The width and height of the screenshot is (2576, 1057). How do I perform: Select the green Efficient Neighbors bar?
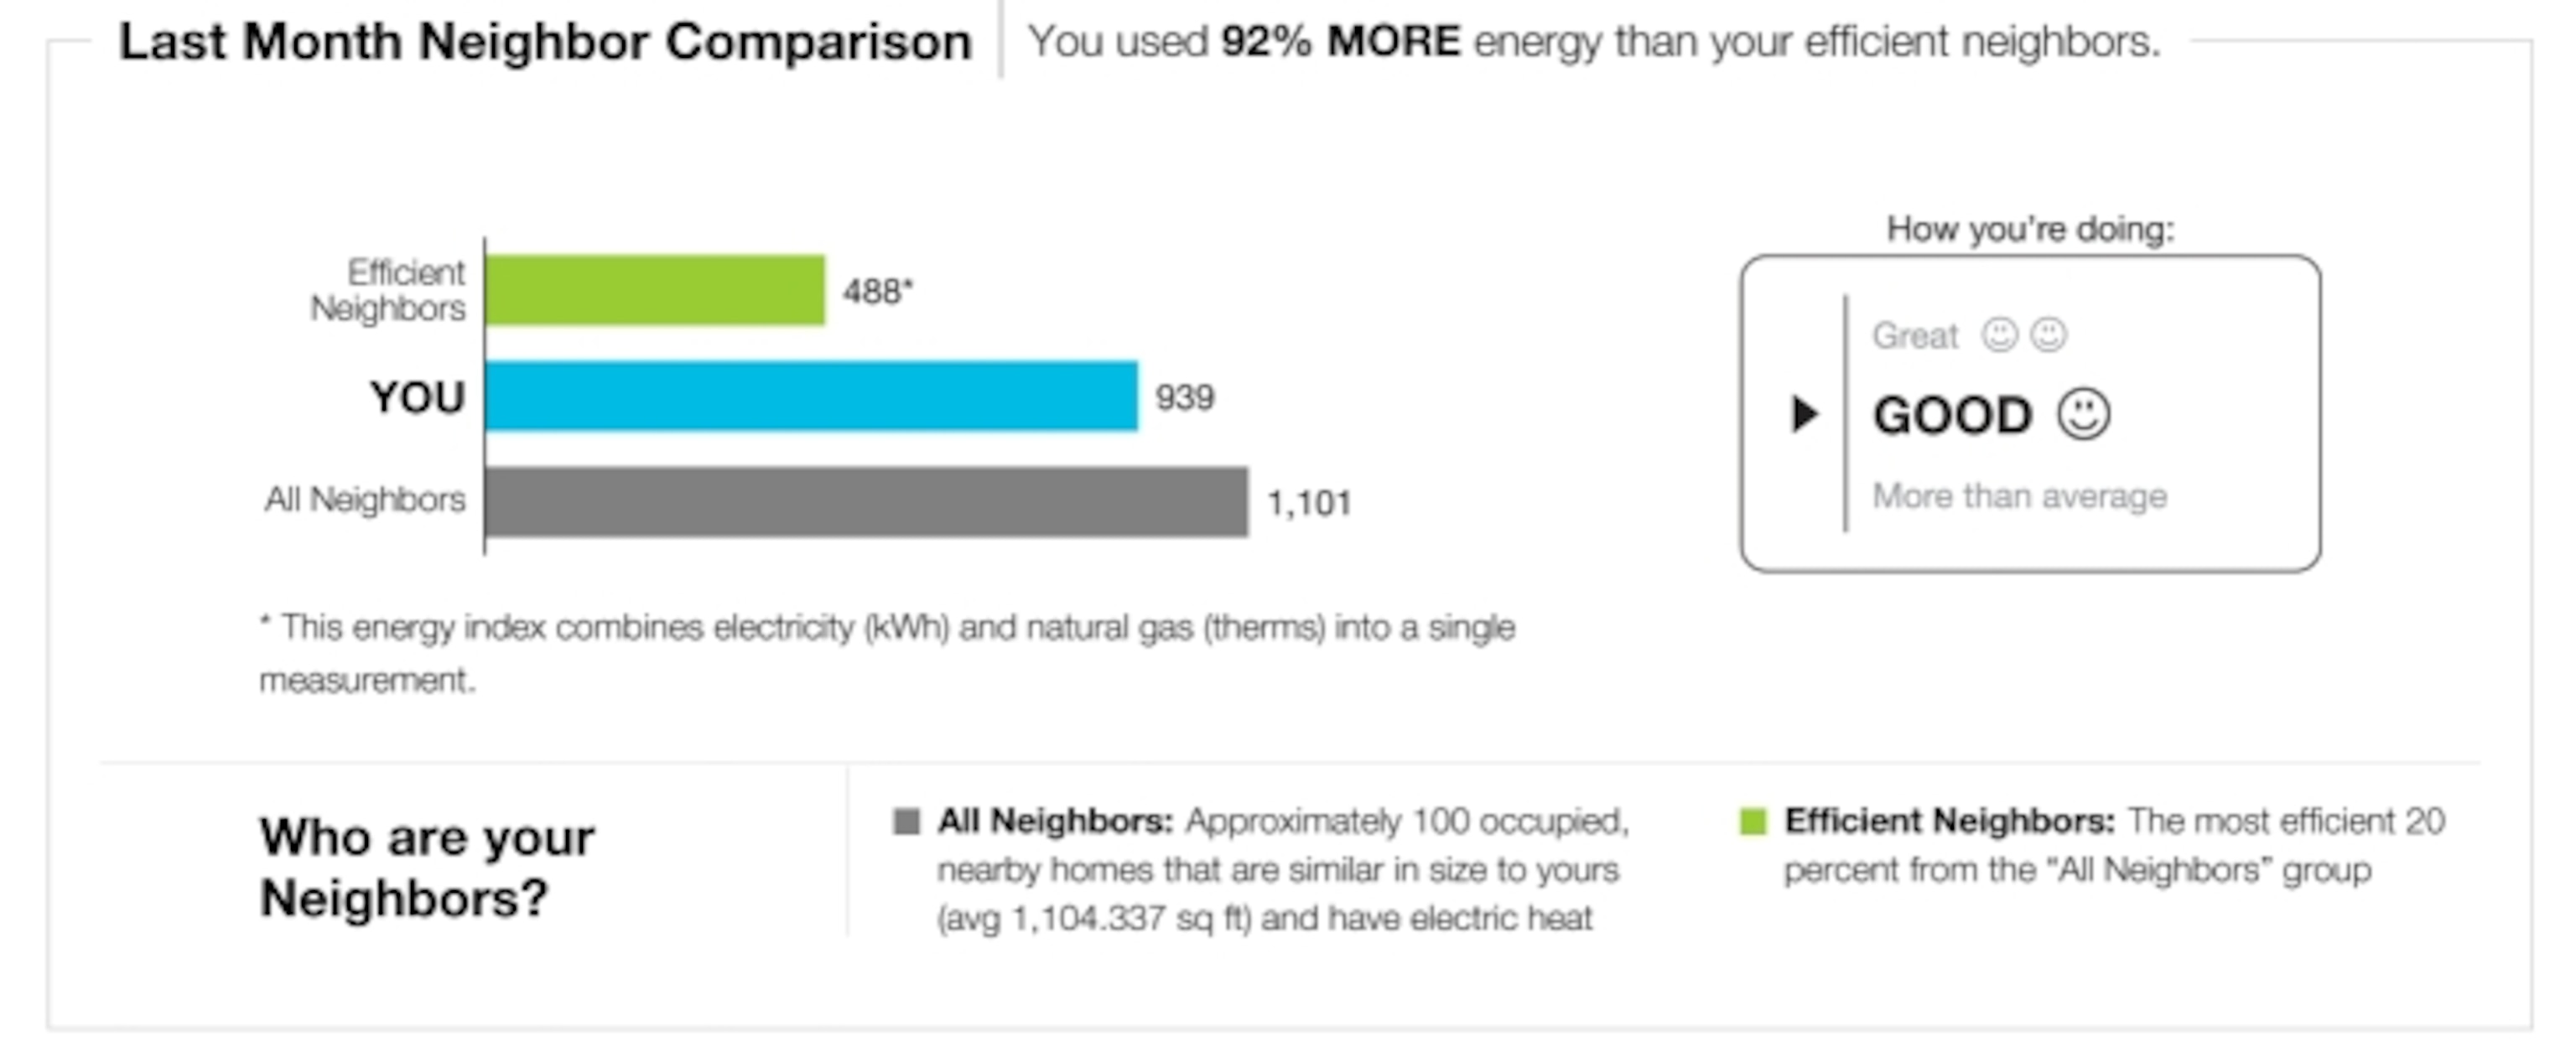[656, 290]
